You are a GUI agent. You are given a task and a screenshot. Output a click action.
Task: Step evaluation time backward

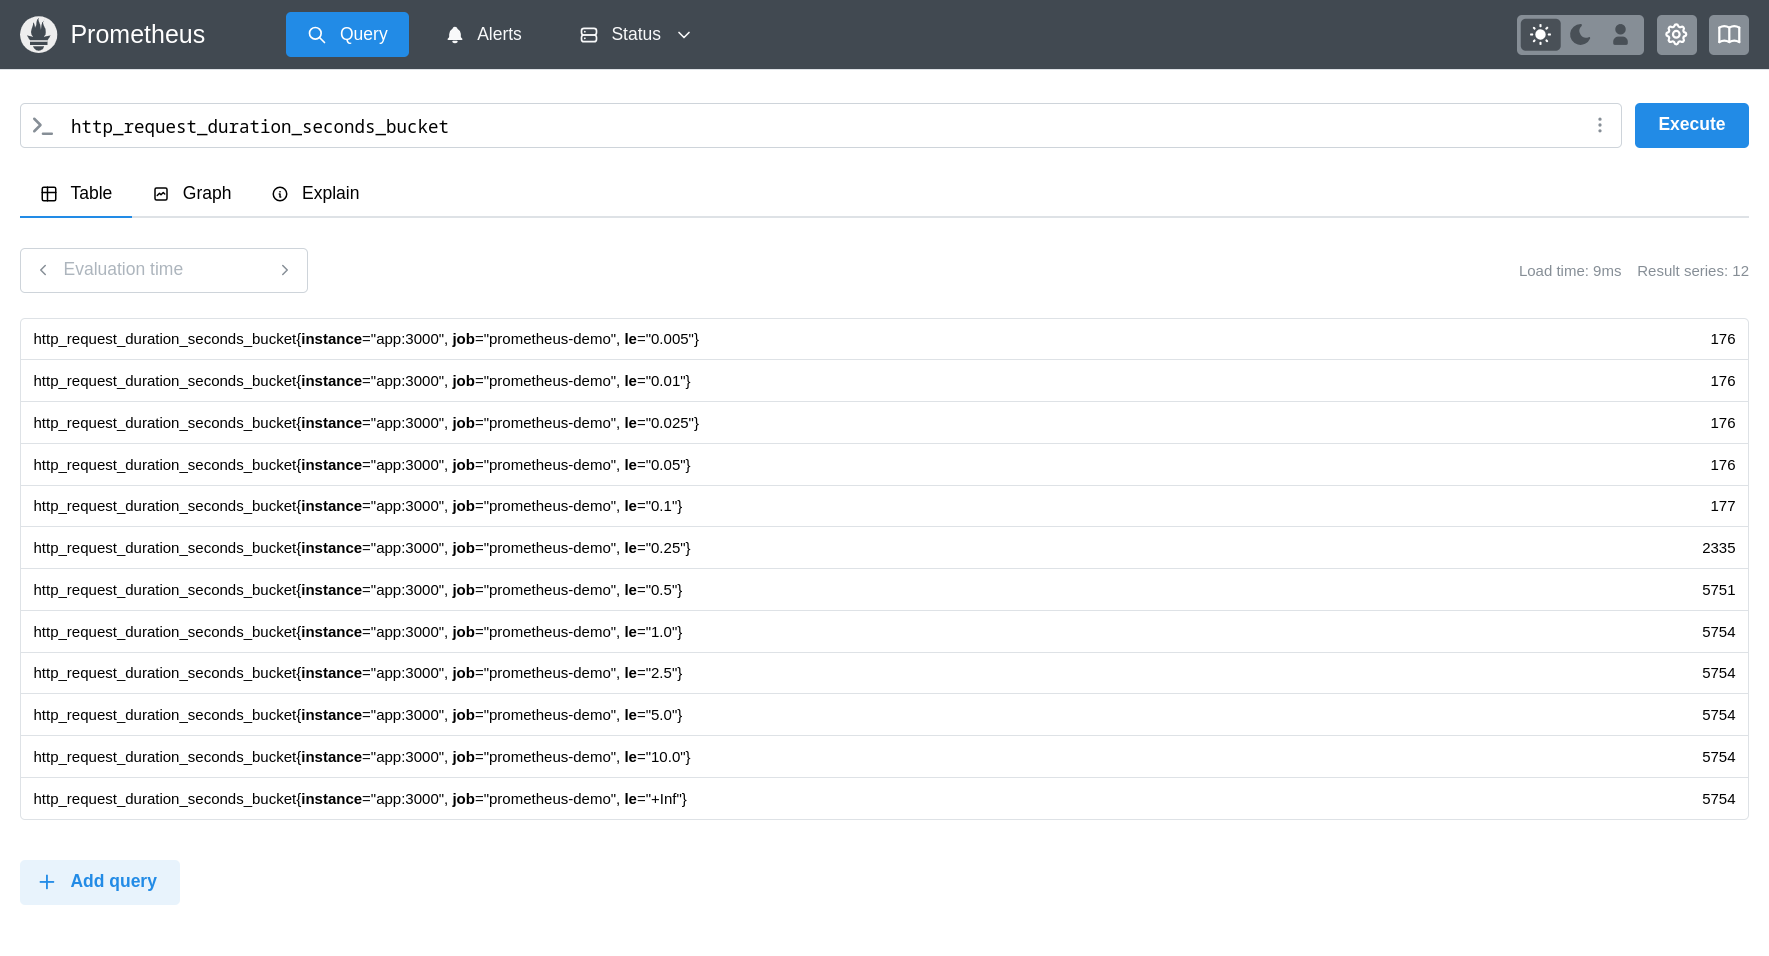[43, 270]
